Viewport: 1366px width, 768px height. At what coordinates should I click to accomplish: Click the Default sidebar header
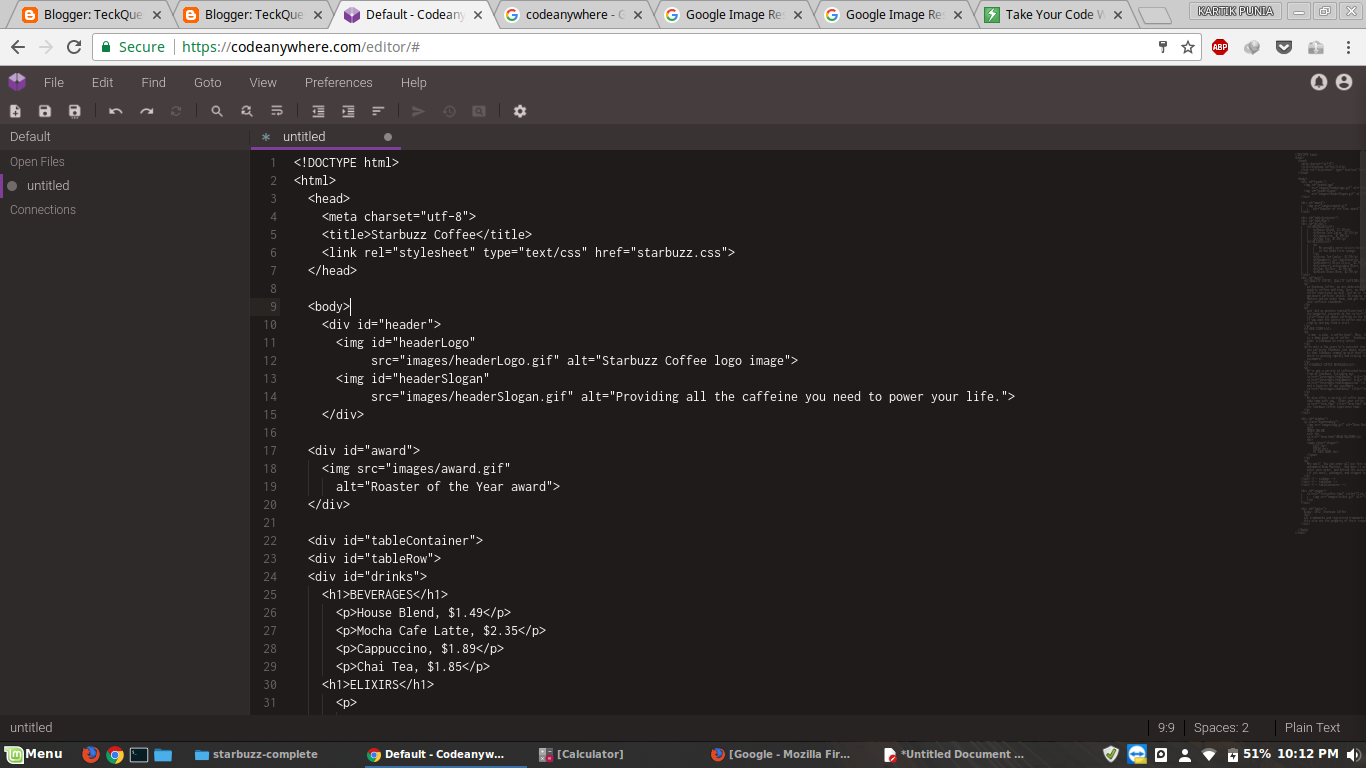click(x=30, y=137)
